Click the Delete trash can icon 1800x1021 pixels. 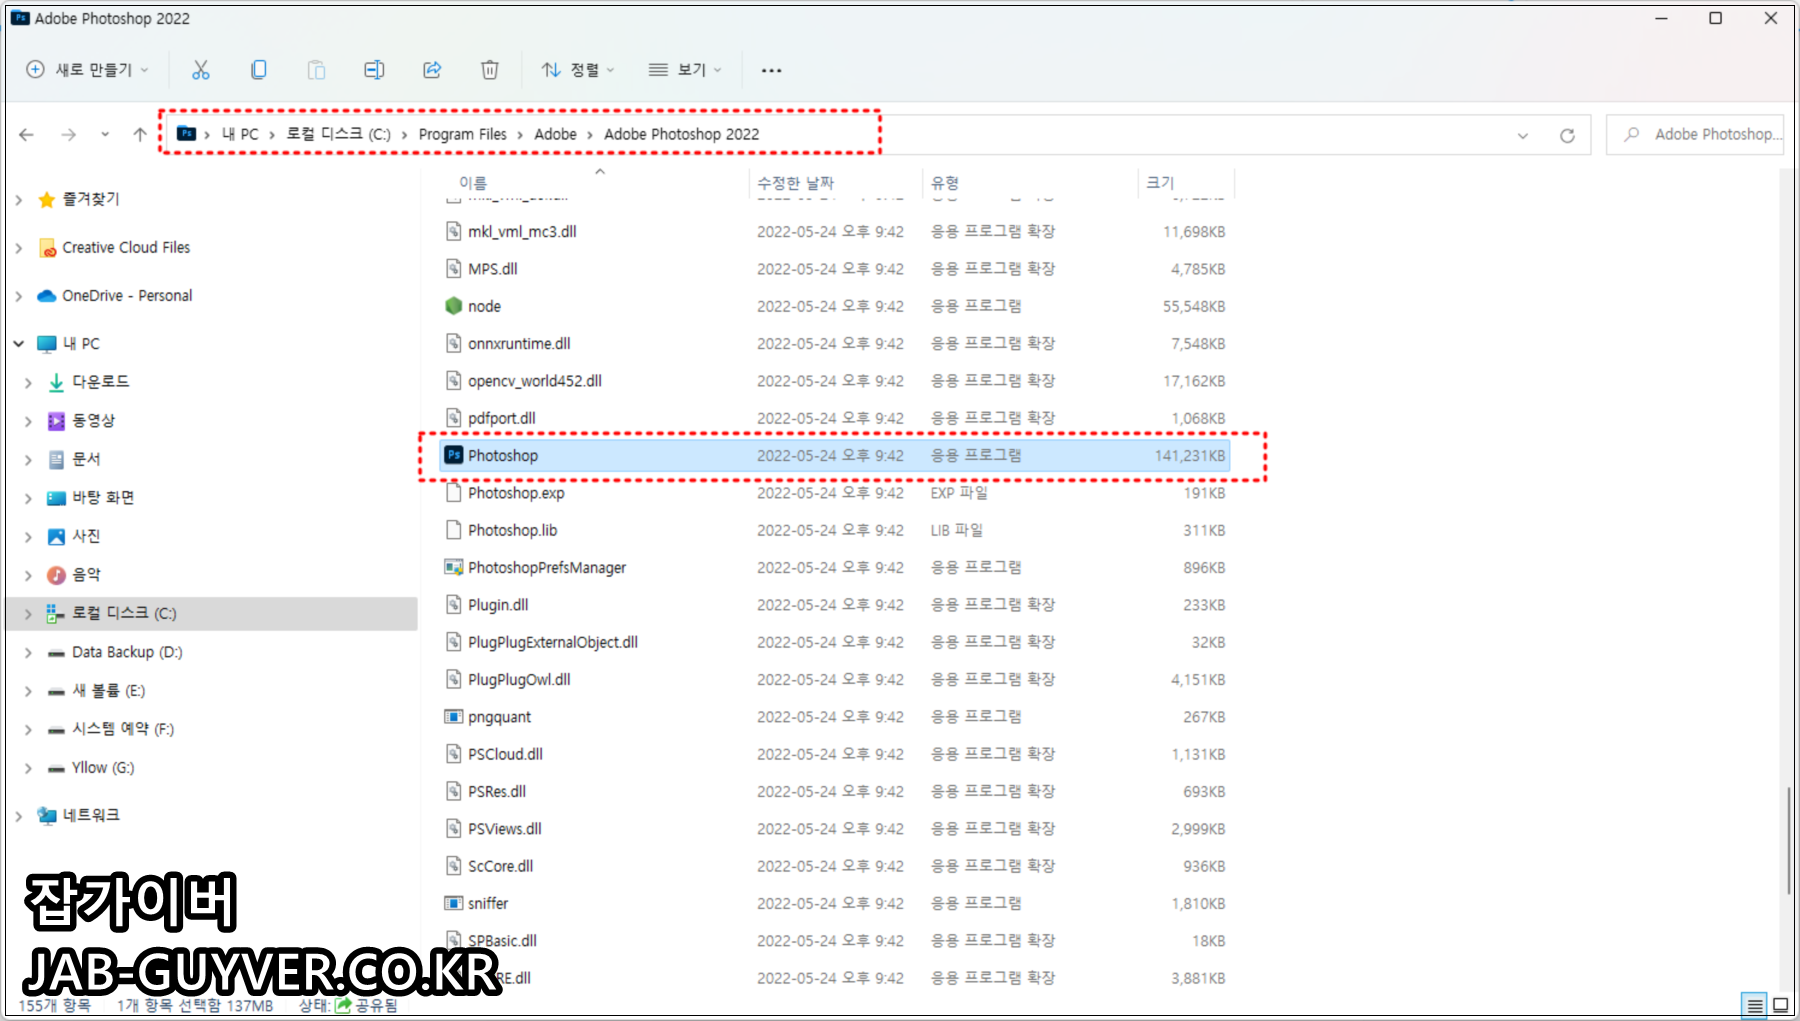point(490,70)
